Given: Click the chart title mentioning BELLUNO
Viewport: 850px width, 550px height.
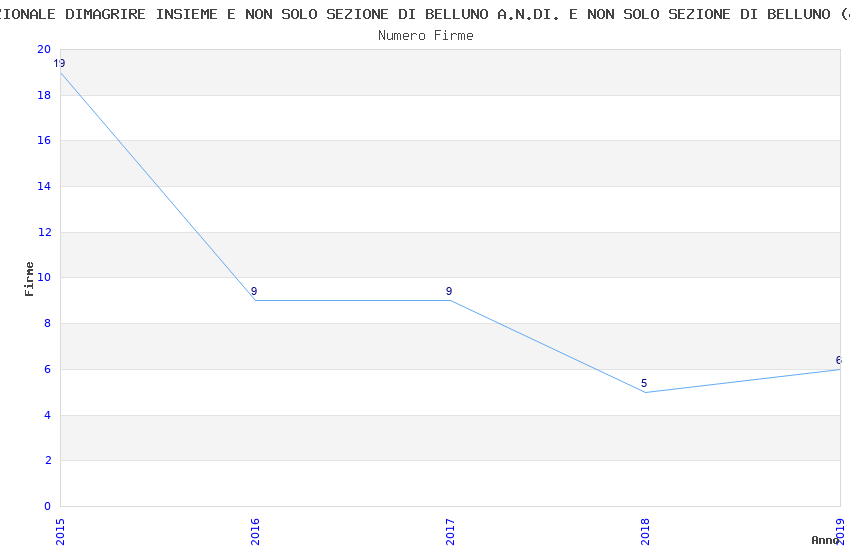Looking at the screenshot, I should click(x=425, y=14).
